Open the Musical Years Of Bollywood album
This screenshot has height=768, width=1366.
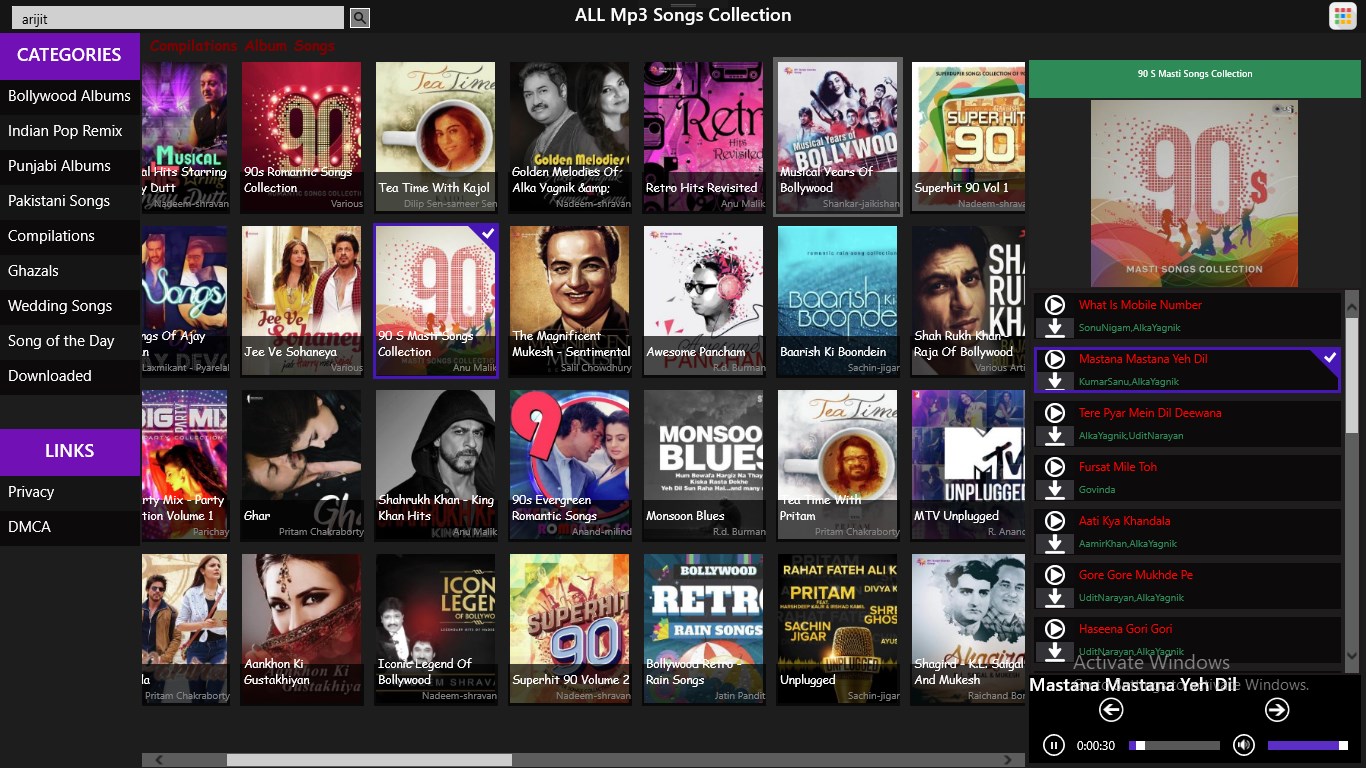838,137
